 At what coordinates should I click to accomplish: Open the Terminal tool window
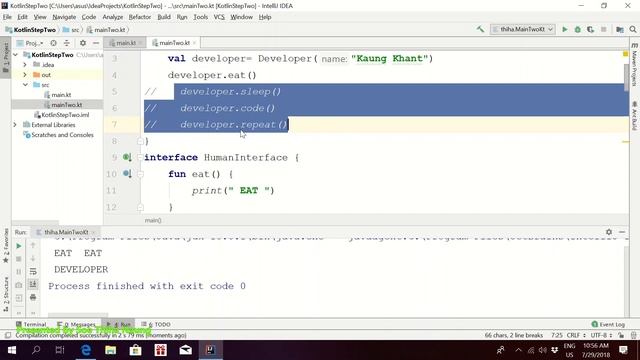click(31, 324)
